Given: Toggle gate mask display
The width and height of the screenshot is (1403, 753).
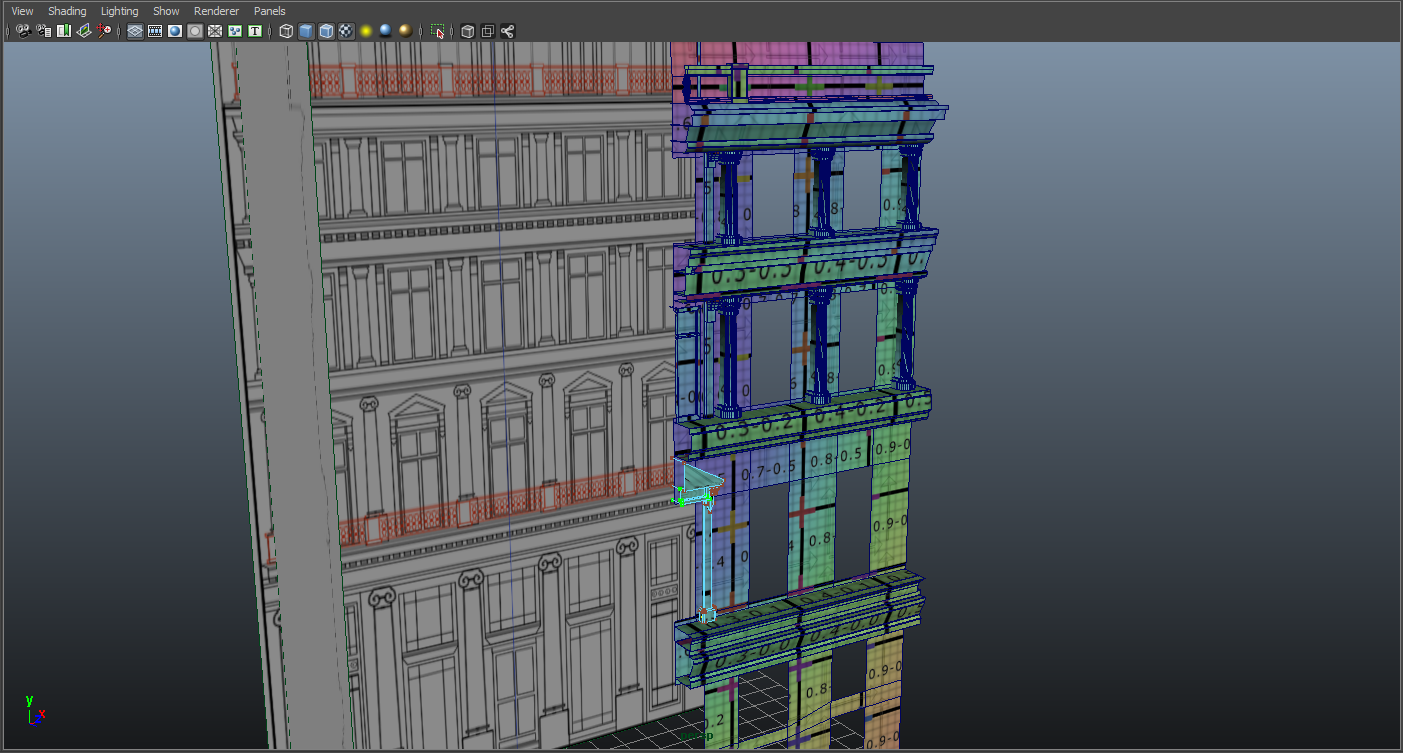Looking at the screenshot, I should (x=194, y=30).
